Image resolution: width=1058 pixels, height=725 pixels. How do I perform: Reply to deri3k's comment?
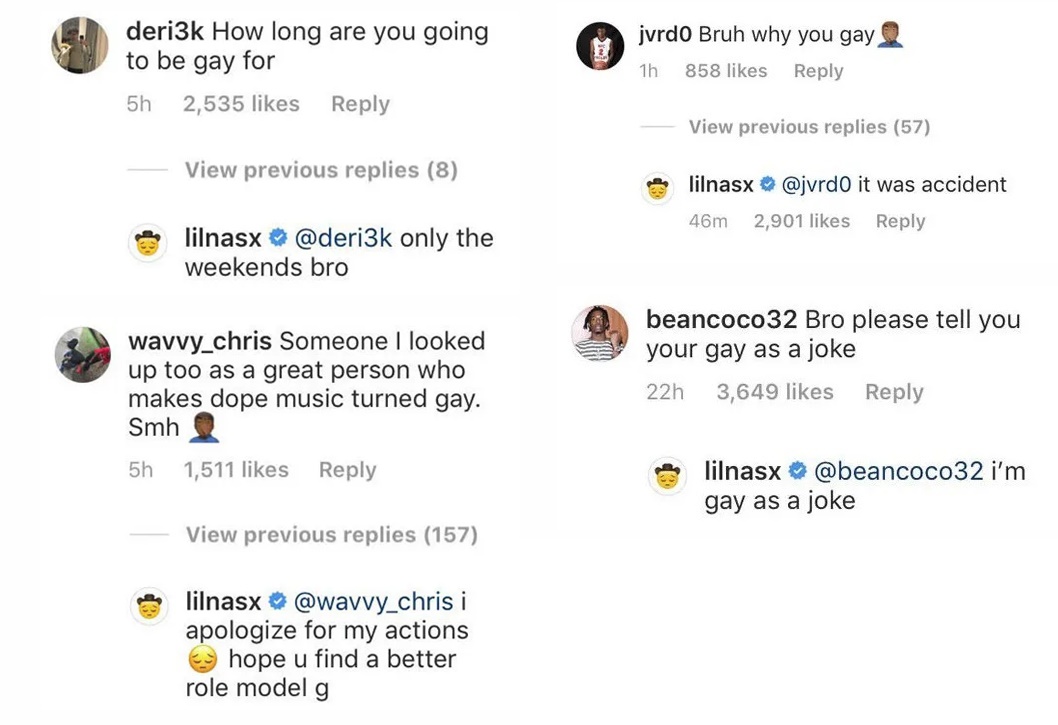coord(360,104)
